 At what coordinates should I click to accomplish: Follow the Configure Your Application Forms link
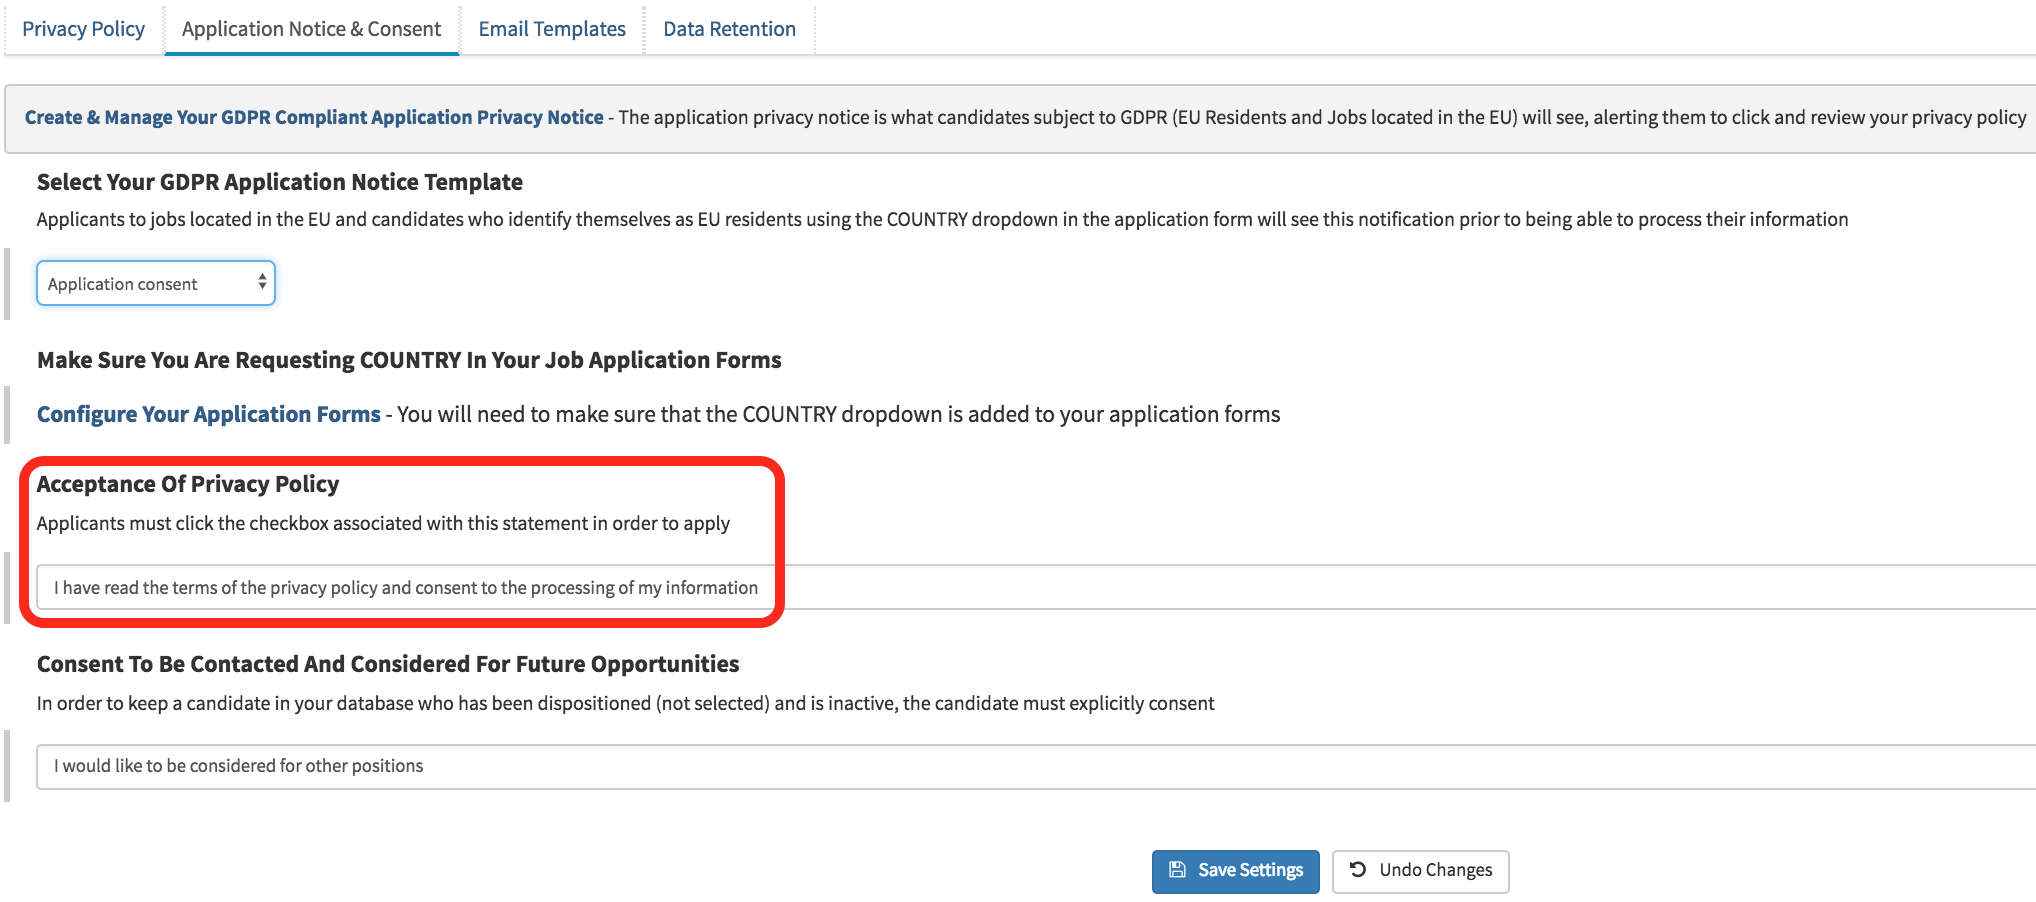[x=208, y=414]
